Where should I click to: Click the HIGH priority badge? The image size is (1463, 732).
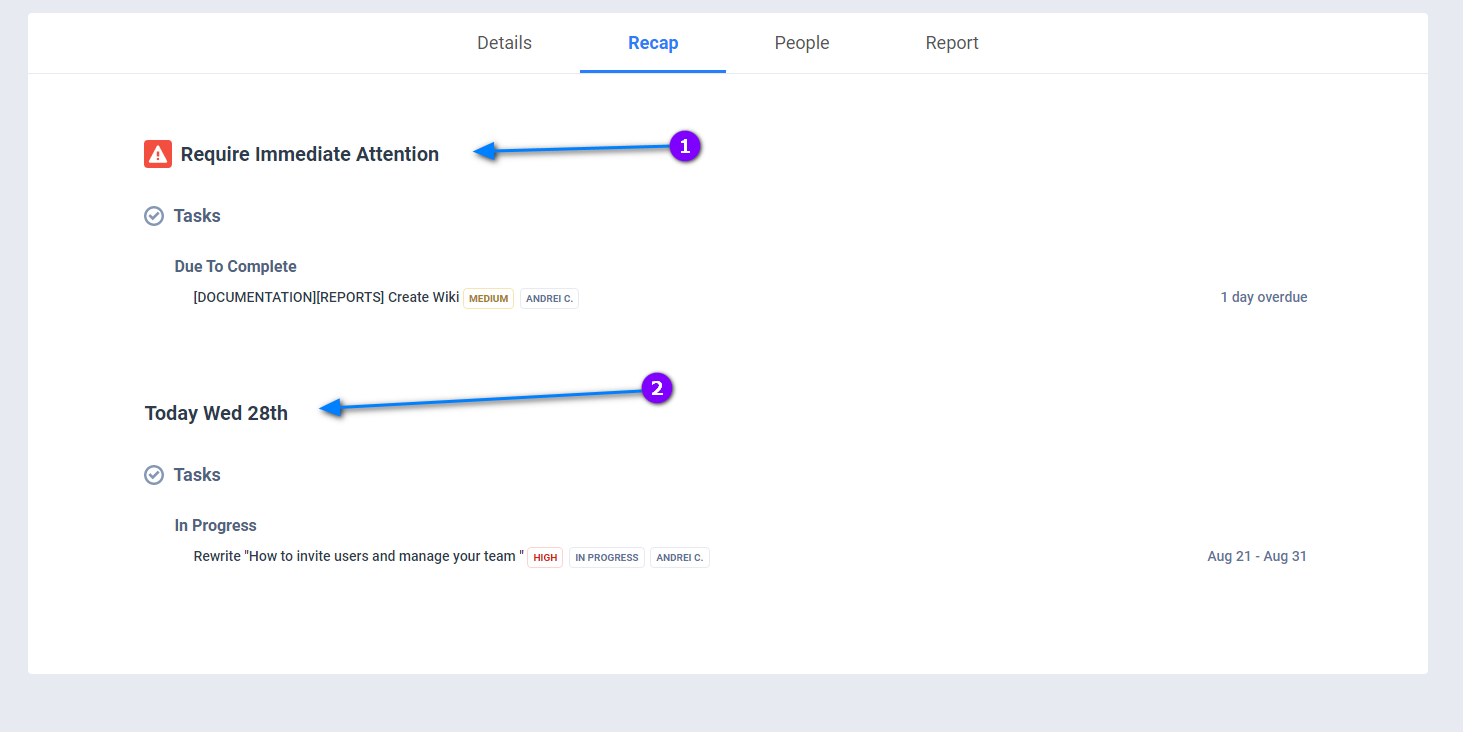[x=545, y=557]
